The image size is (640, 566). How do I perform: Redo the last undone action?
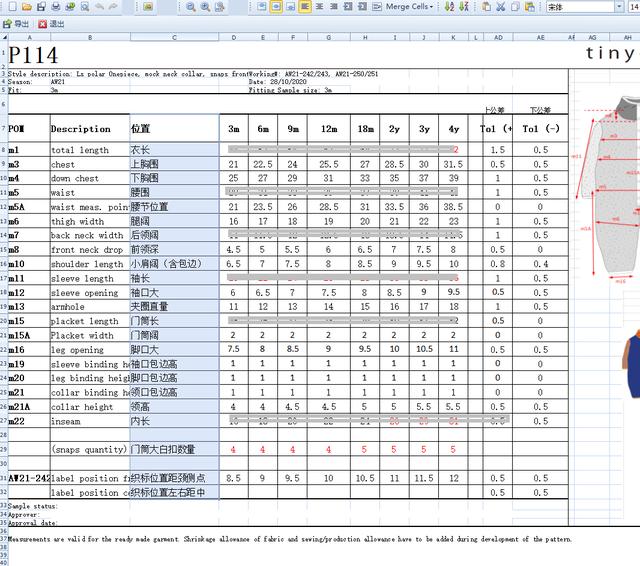point(113,7)
